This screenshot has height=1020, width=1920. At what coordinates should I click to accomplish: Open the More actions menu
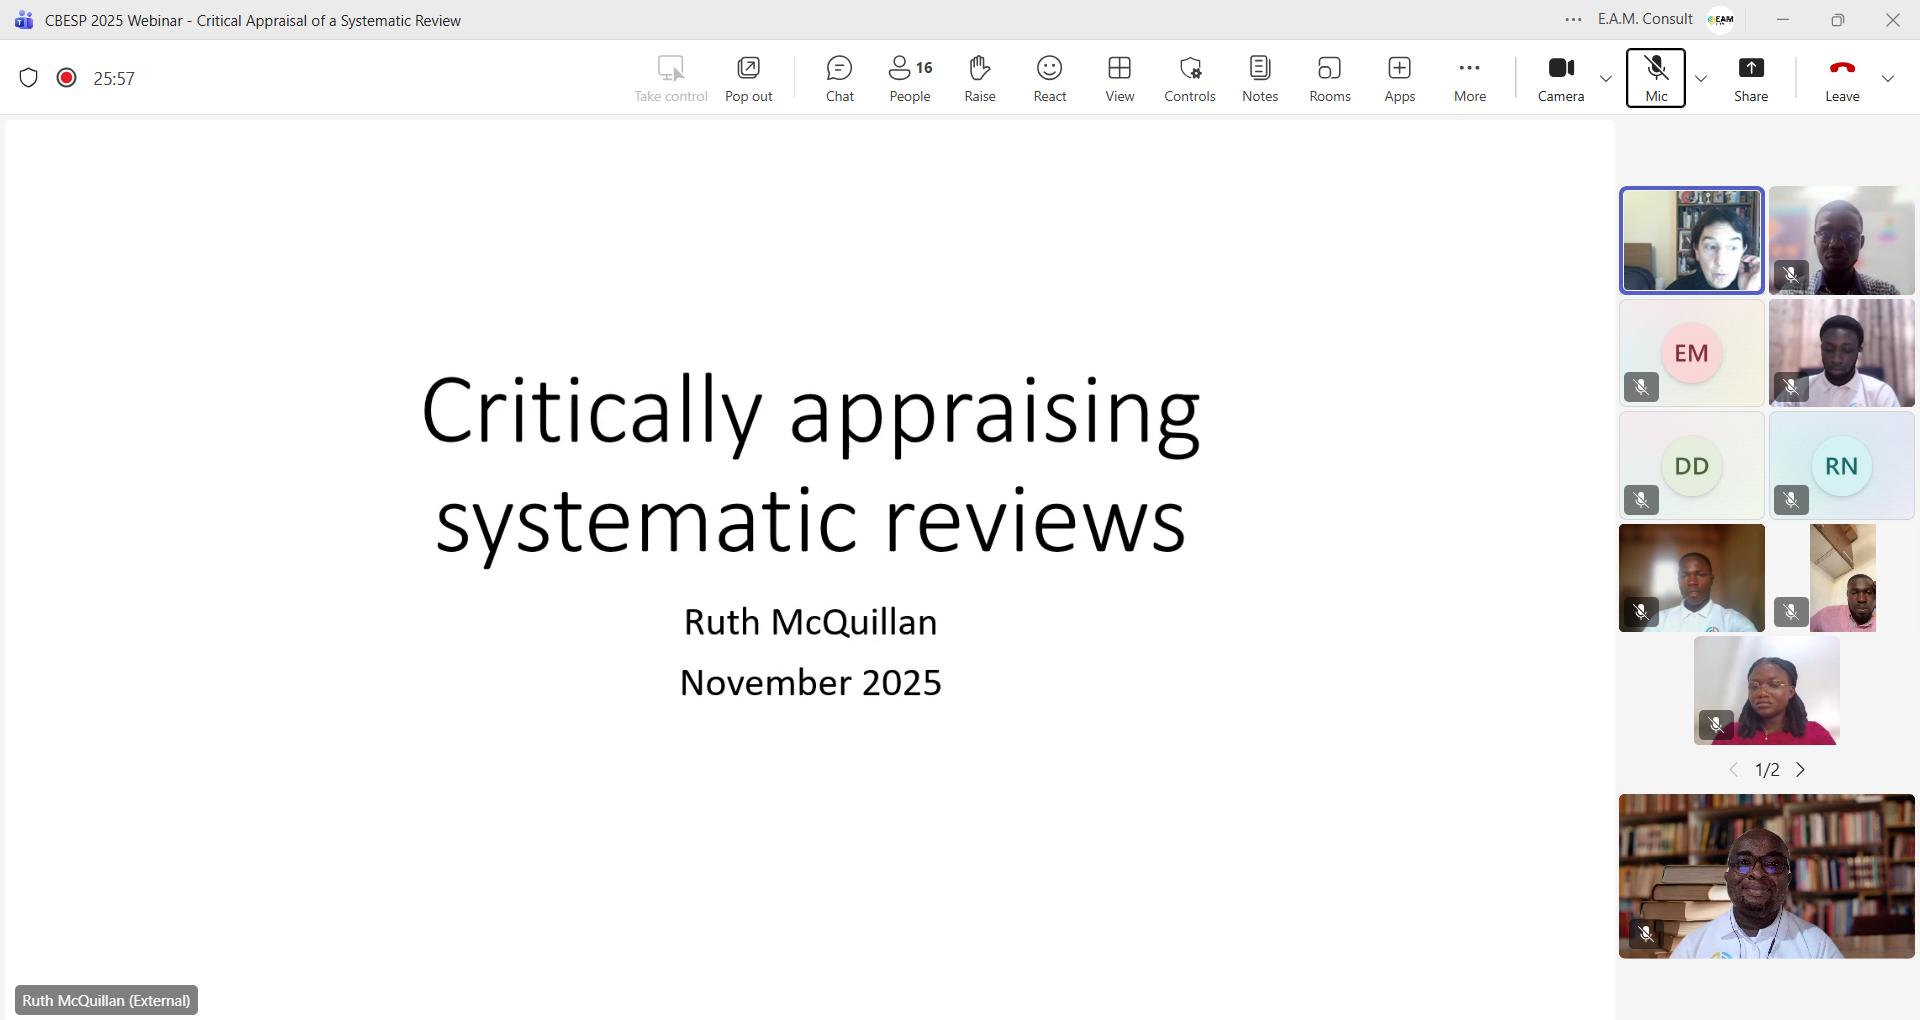coord(1469,78)
